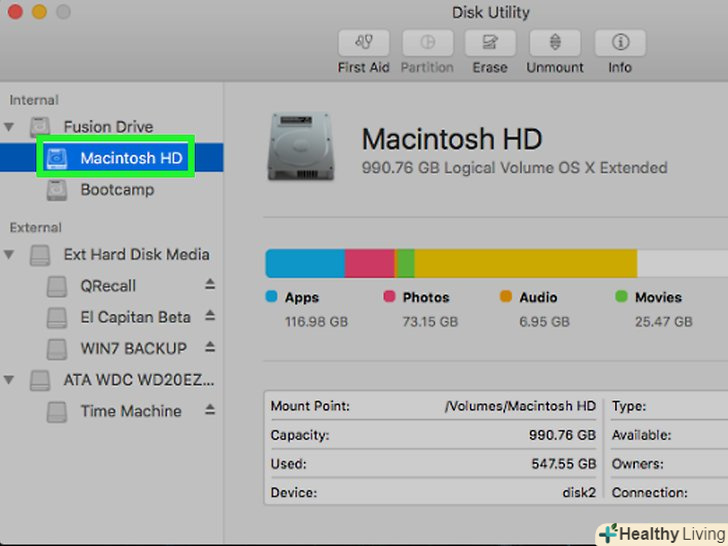Click the Movies legend label
Viewport: 728px width, 546px height.
click(658, 298)
